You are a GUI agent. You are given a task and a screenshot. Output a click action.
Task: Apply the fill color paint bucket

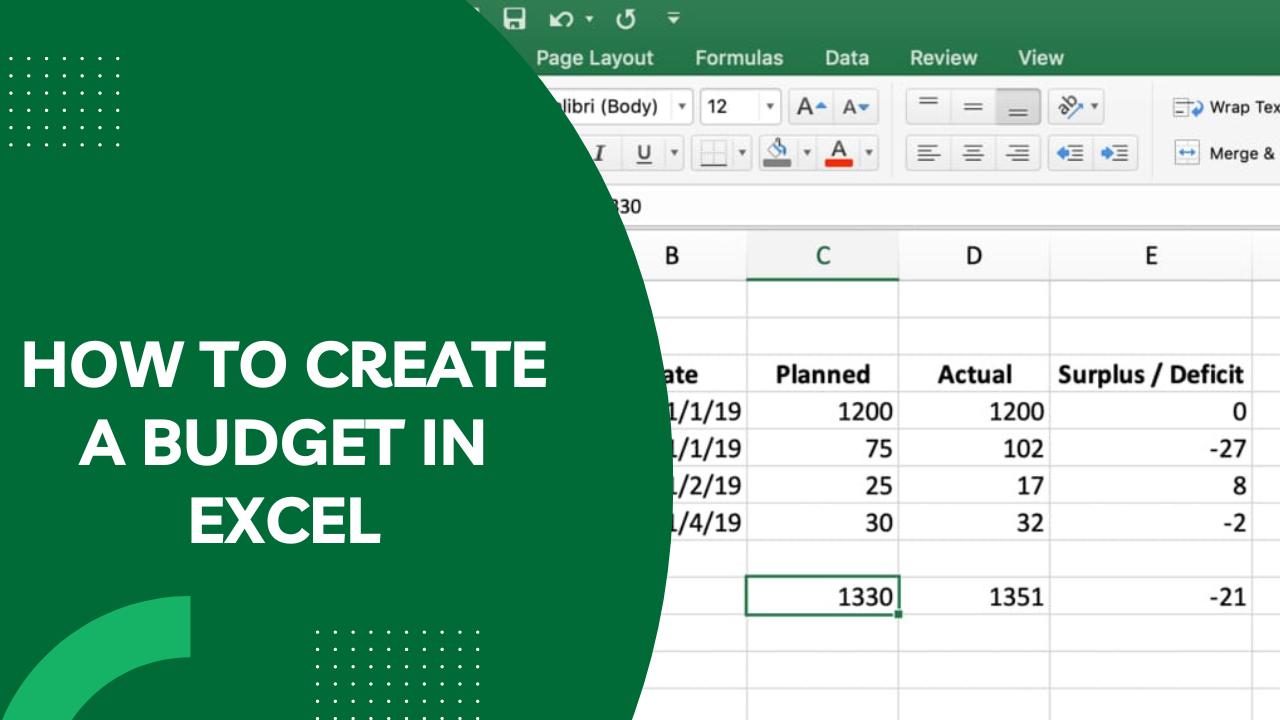(778, 153)
